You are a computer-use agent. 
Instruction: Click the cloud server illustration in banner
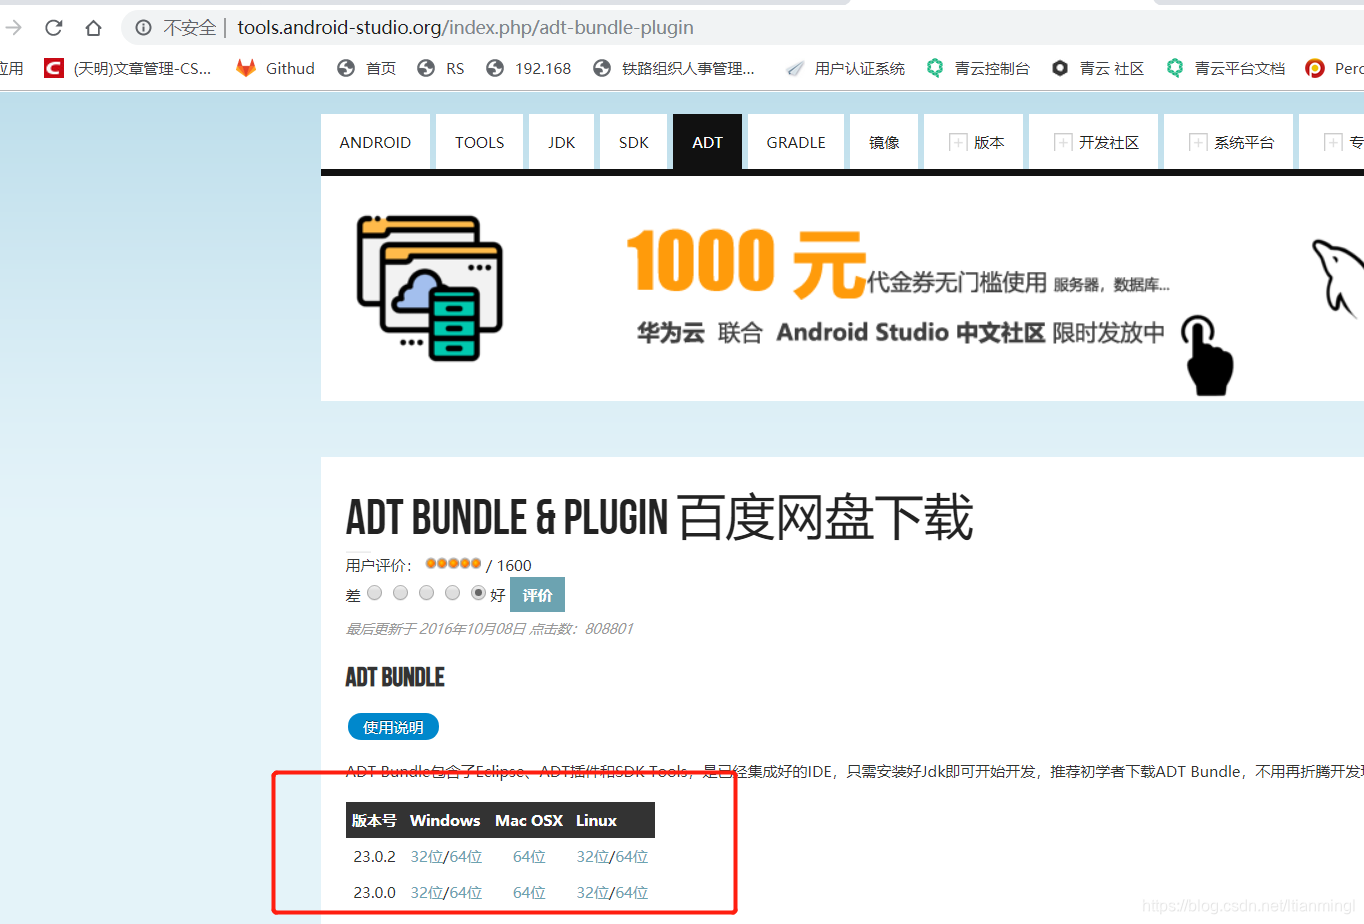[430, 288]
